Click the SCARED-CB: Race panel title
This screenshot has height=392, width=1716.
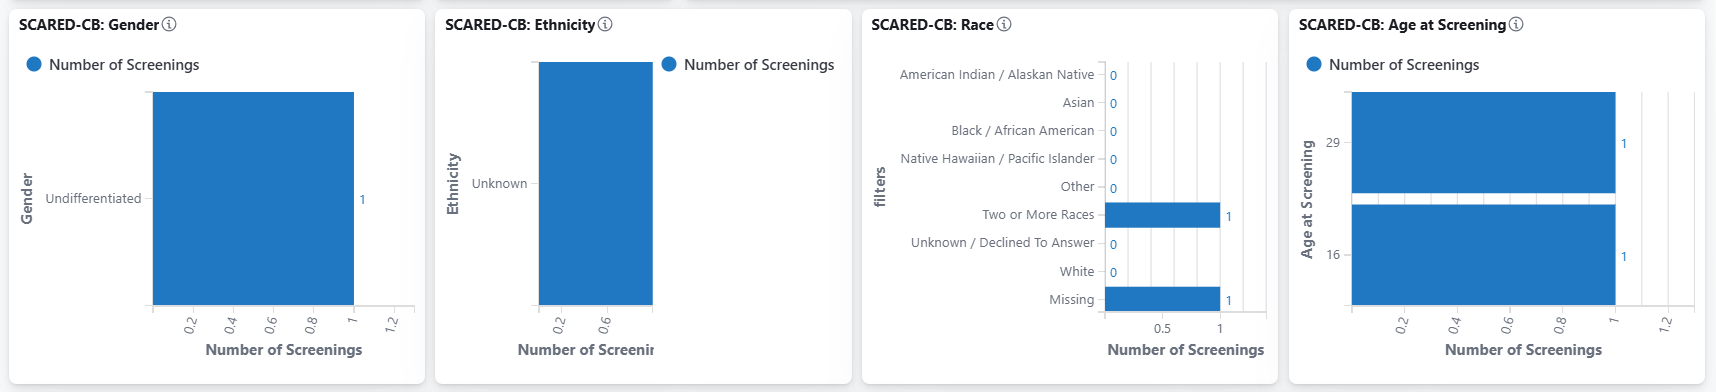pos(932,24)
